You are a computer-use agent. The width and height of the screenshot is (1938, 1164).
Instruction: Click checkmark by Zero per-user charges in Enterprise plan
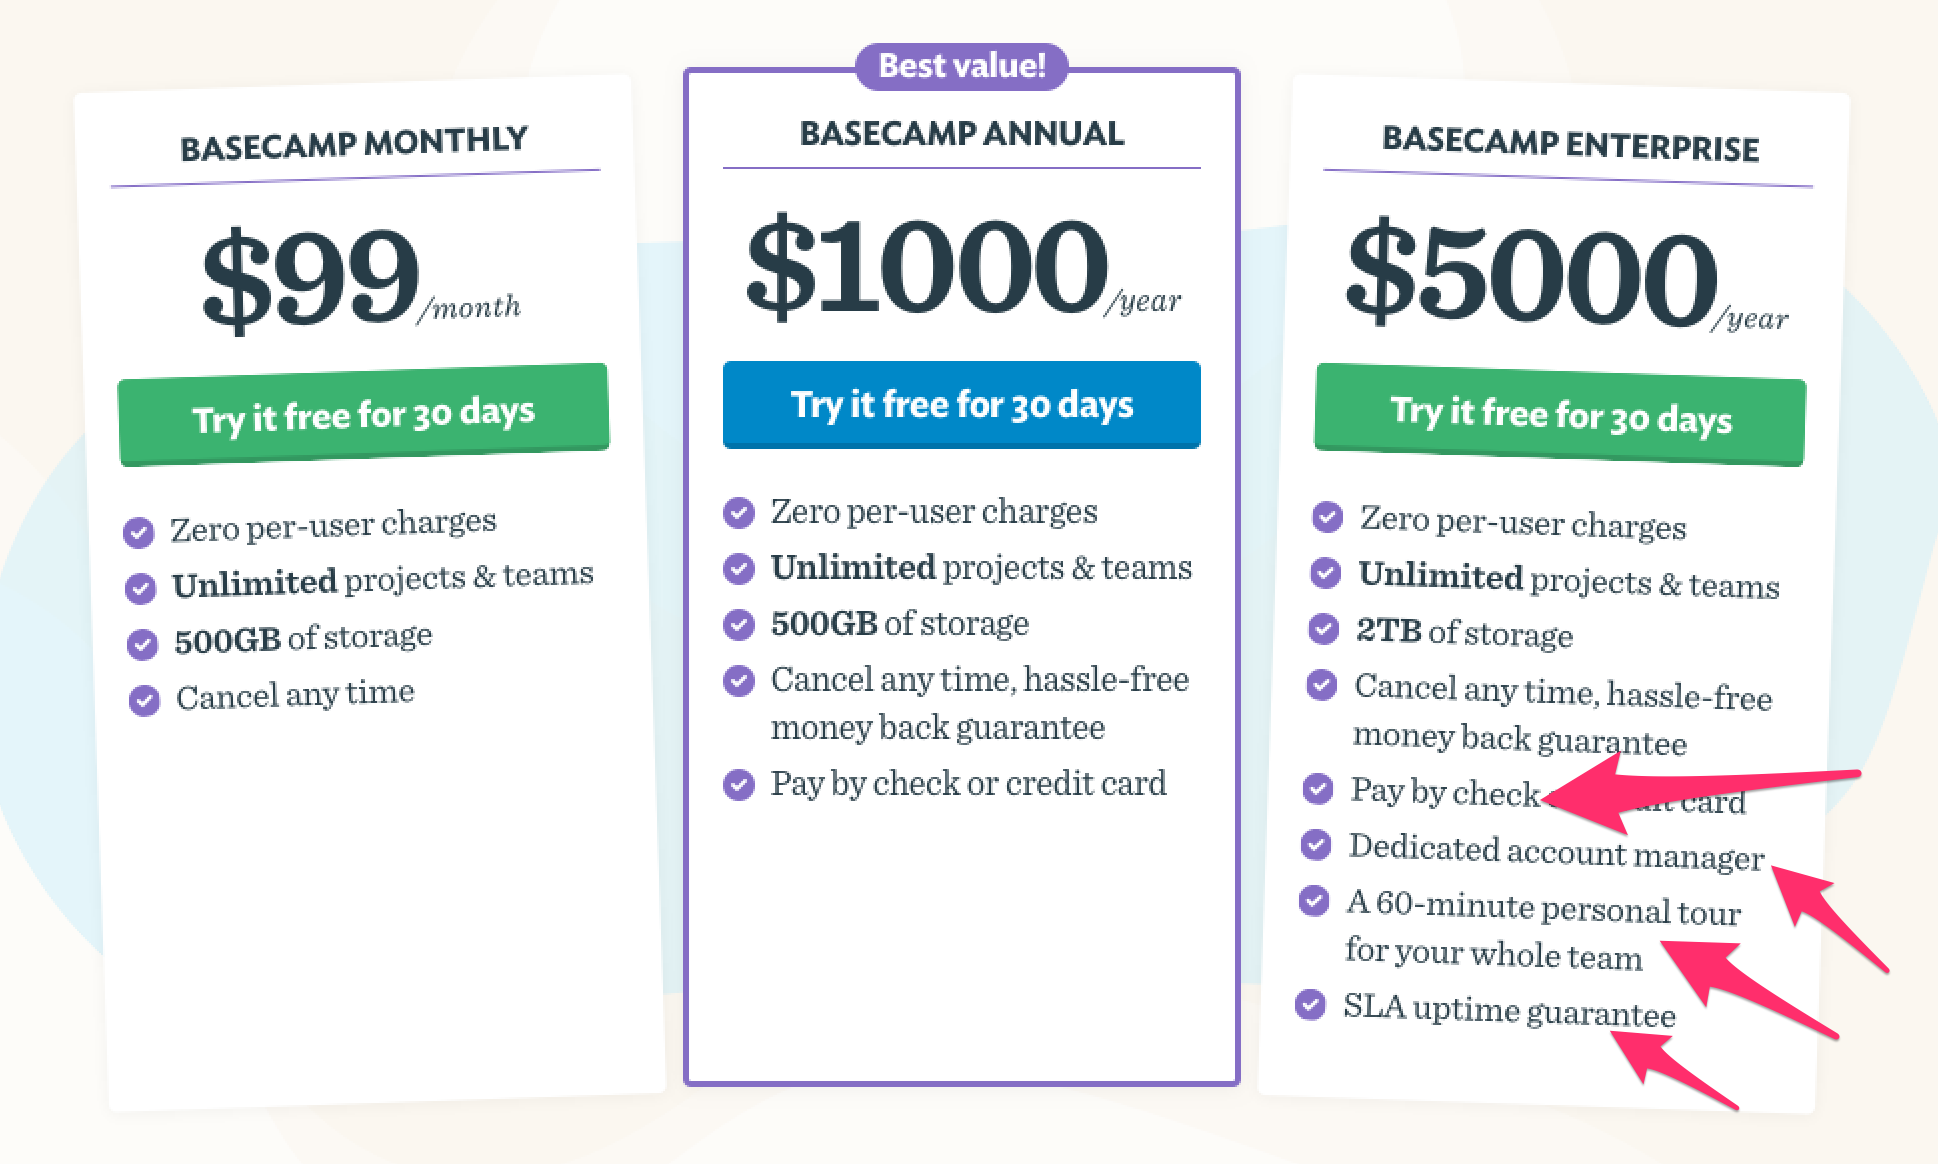tap(1328, 516)
